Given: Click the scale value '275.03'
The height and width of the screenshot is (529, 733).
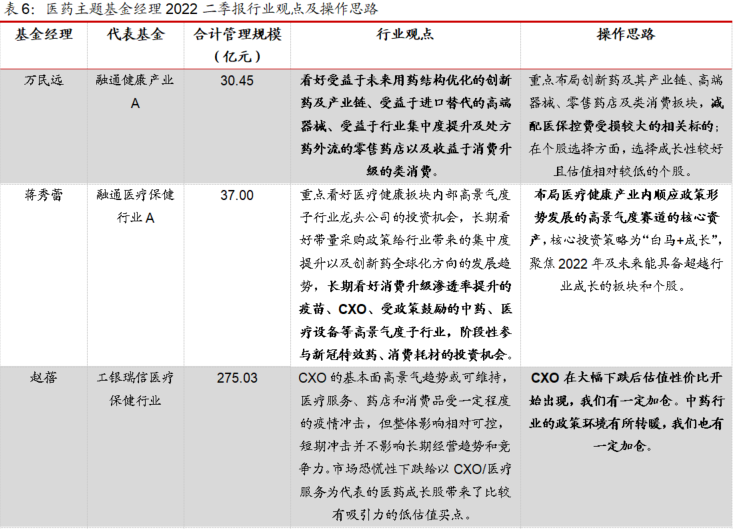Looking at the screenshot, I should (237, 378).
